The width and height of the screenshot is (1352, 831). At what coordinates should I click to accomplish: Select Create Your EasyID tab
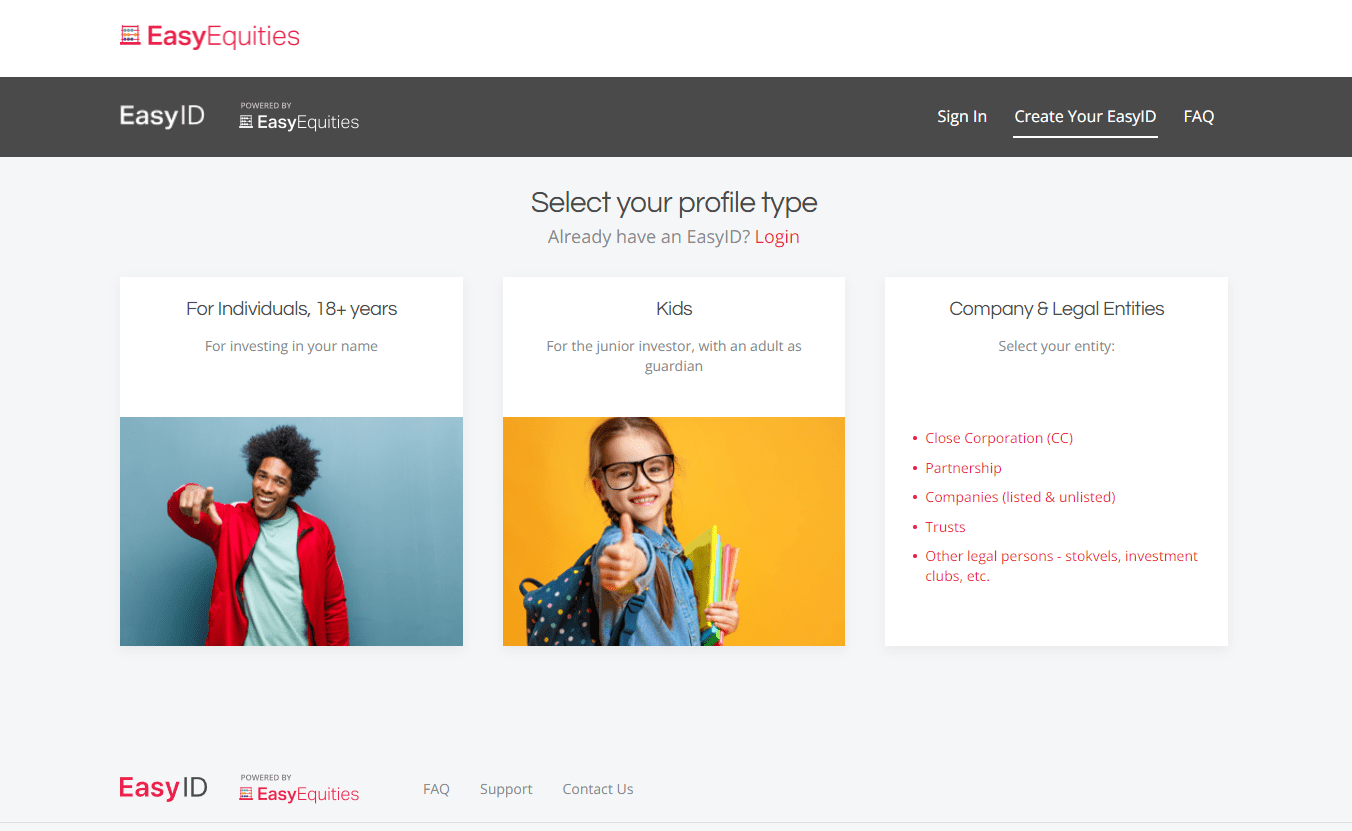tap(1085, 116)
